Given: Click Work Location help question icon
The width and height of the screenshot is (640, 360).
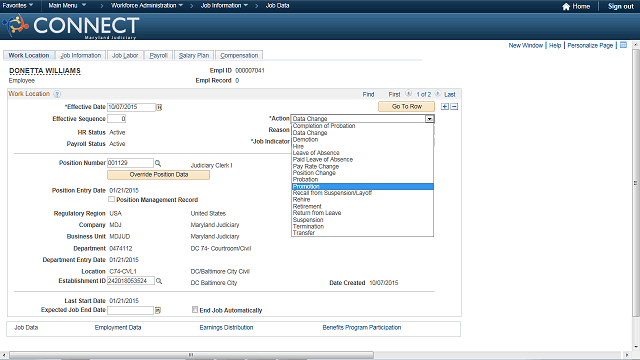Looking at the screenshot, I should 57,94.
